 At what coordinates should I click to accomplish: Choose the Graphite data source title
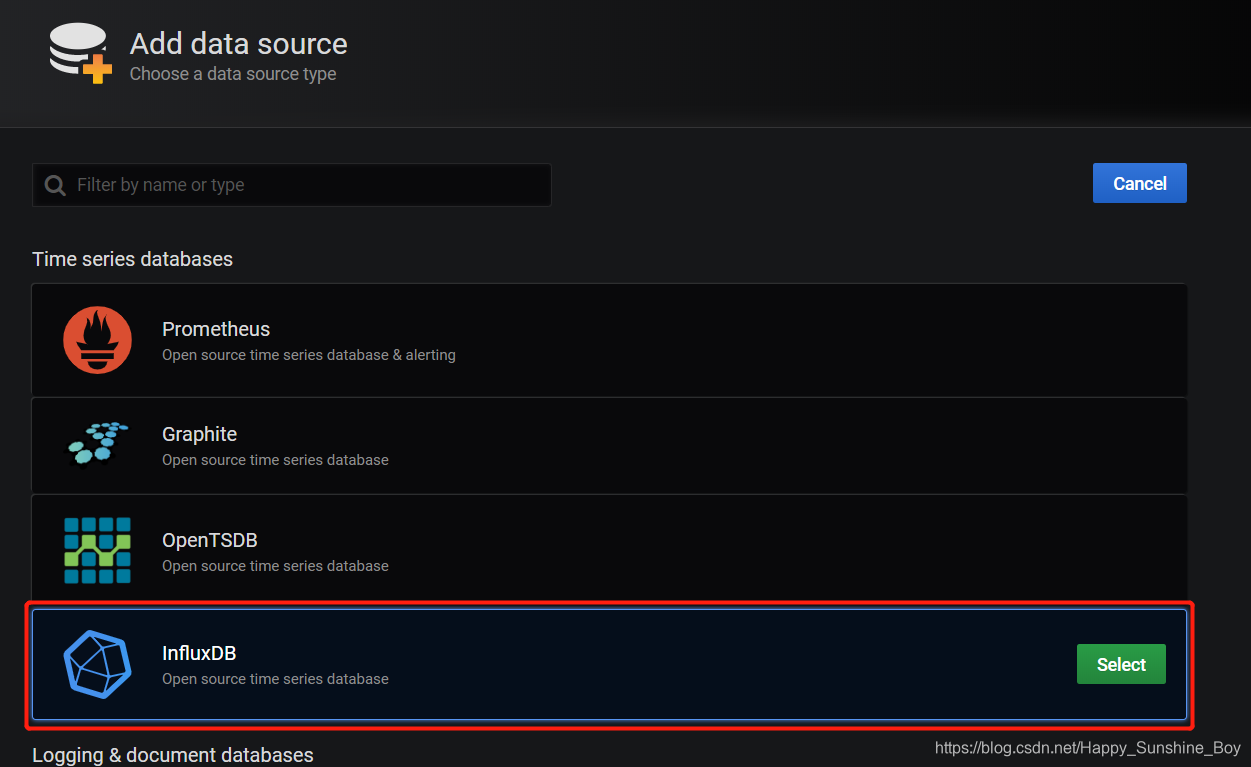200,434
